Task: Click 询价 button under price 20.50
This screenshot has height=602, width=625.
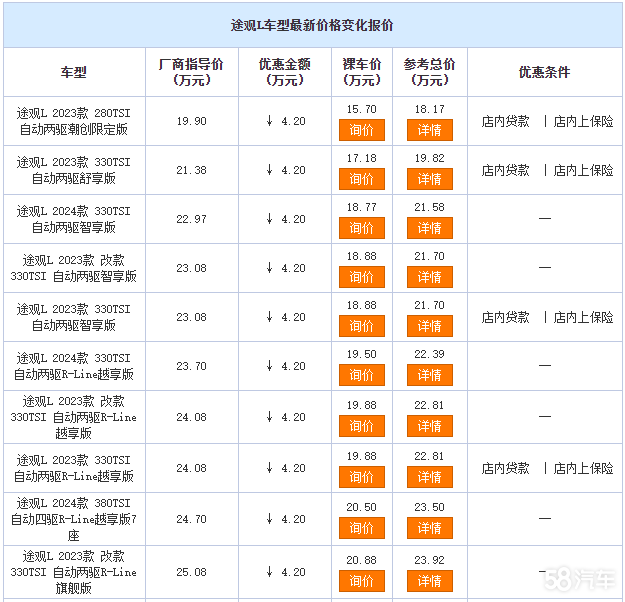Action: pos(362,528)
